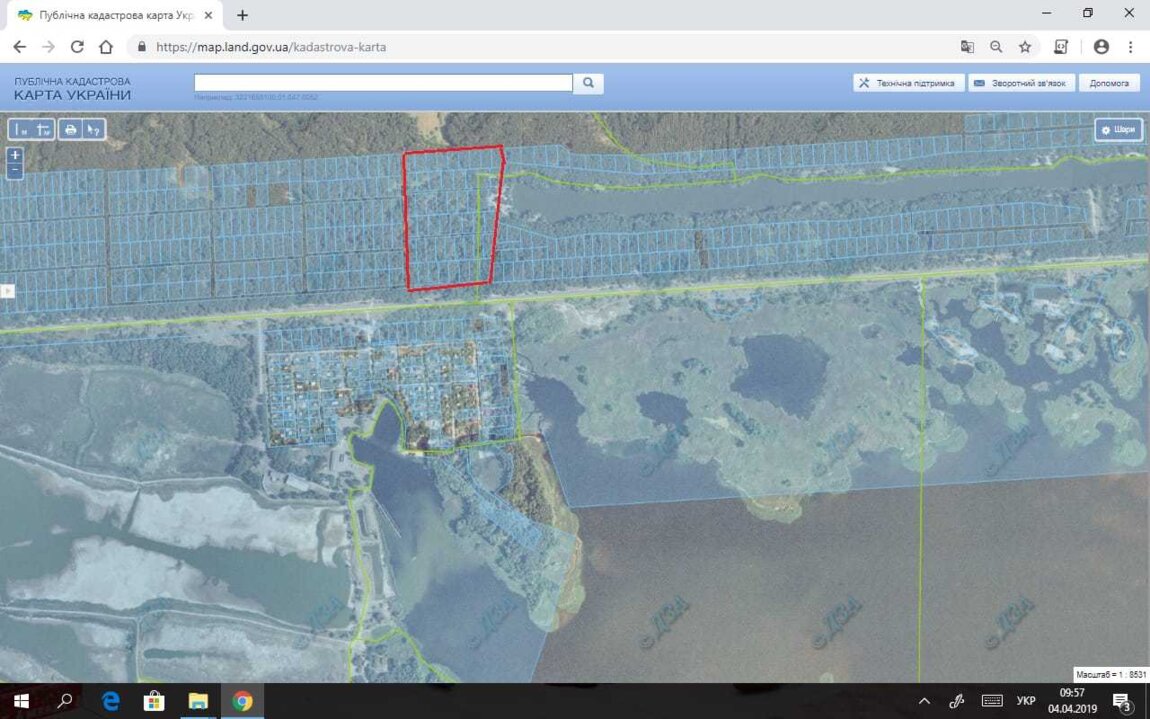Zoom in on the map

pos(15,156)
